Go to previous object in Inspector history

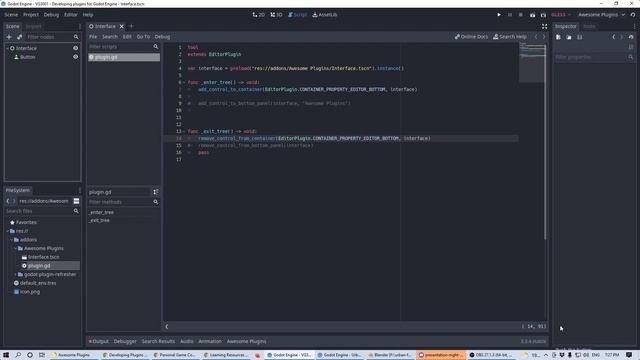tap(613, 37)
